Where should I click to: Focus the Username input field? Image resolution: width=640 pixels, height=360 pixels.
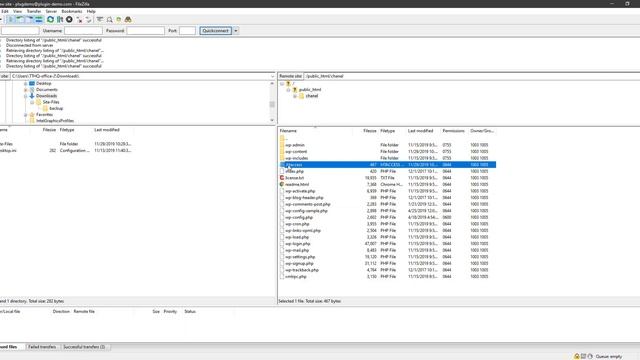[x=83, y=31]
